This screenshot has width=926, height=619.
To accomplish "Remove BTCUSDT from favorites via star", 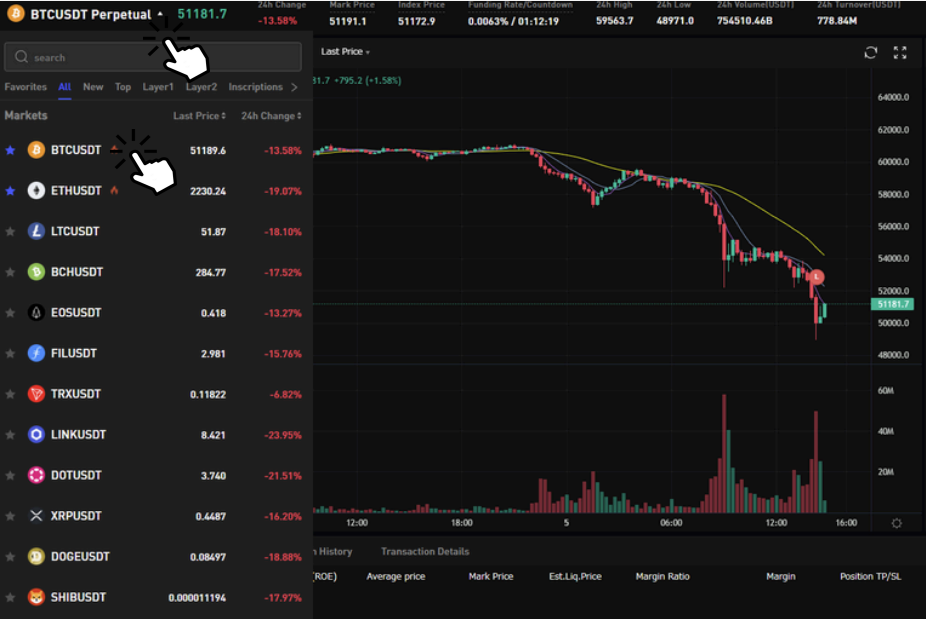I will click(10, 150).
